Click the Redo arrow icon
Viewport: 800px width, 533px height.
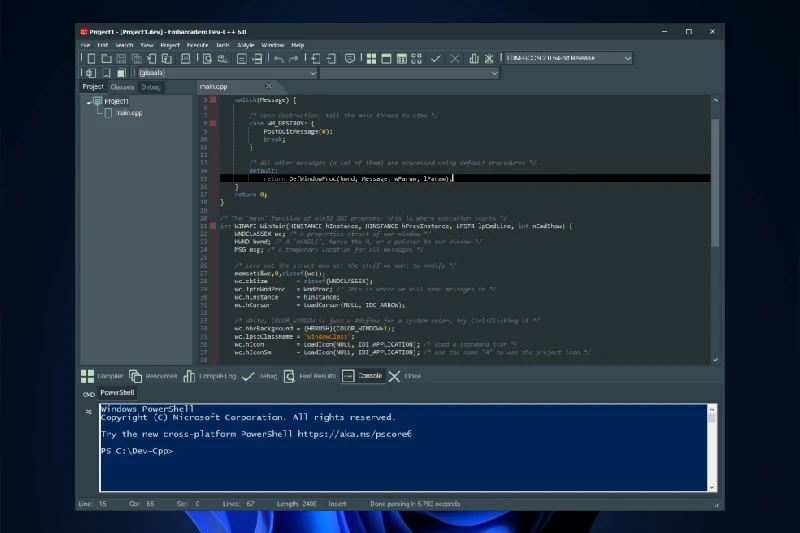click(293, 59)
